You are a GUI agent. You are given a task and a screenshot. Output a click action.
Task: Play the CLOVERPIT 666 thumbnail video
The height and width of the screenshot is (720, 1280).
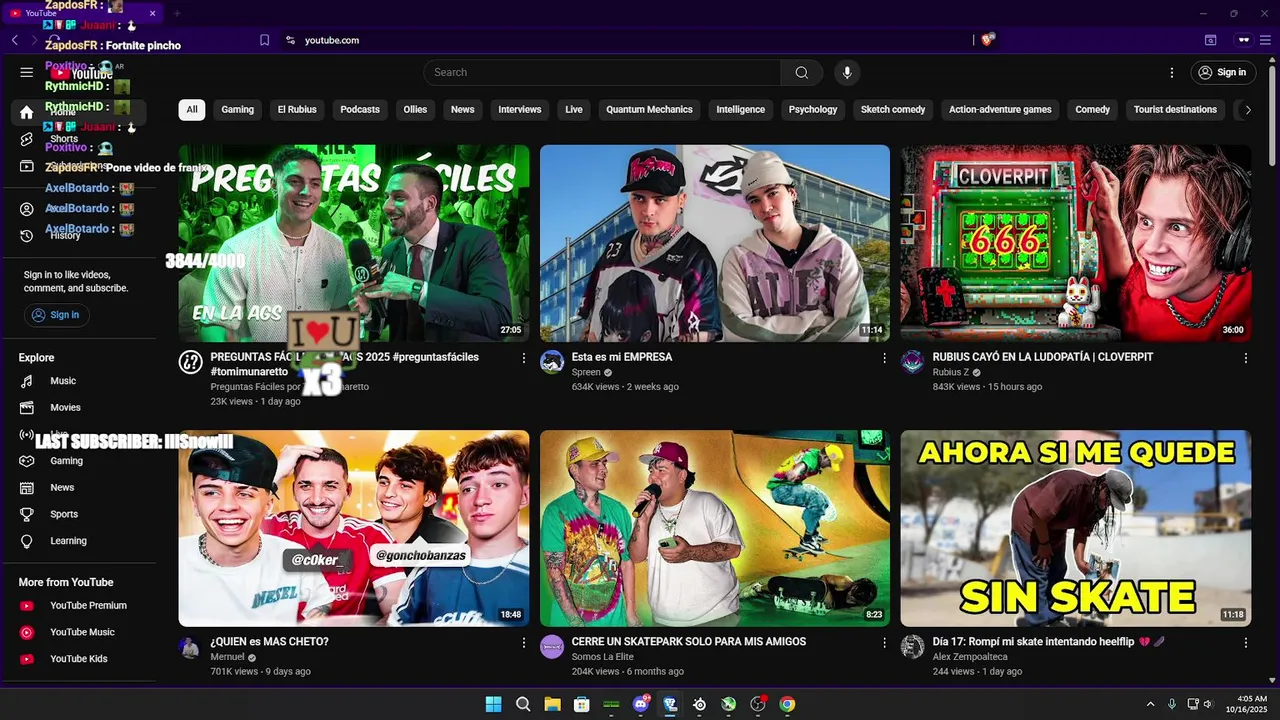coord(1075,243)
